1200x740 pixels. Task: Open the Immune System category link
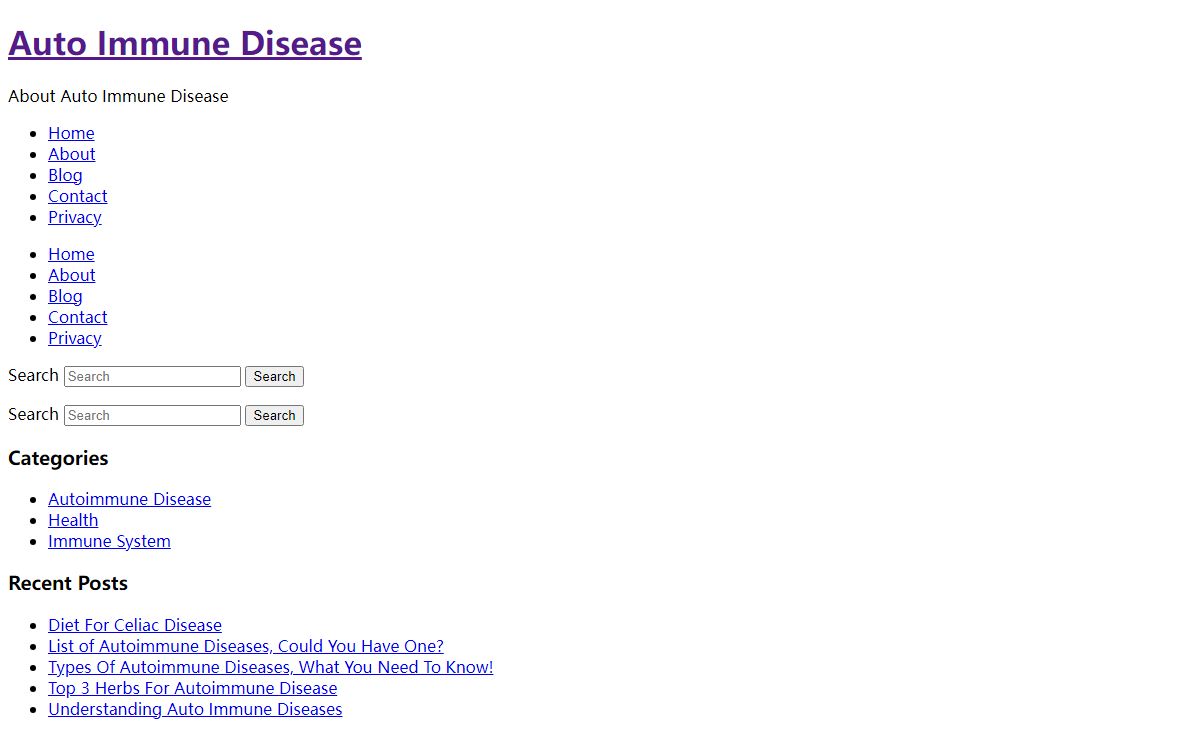point(109,541)
